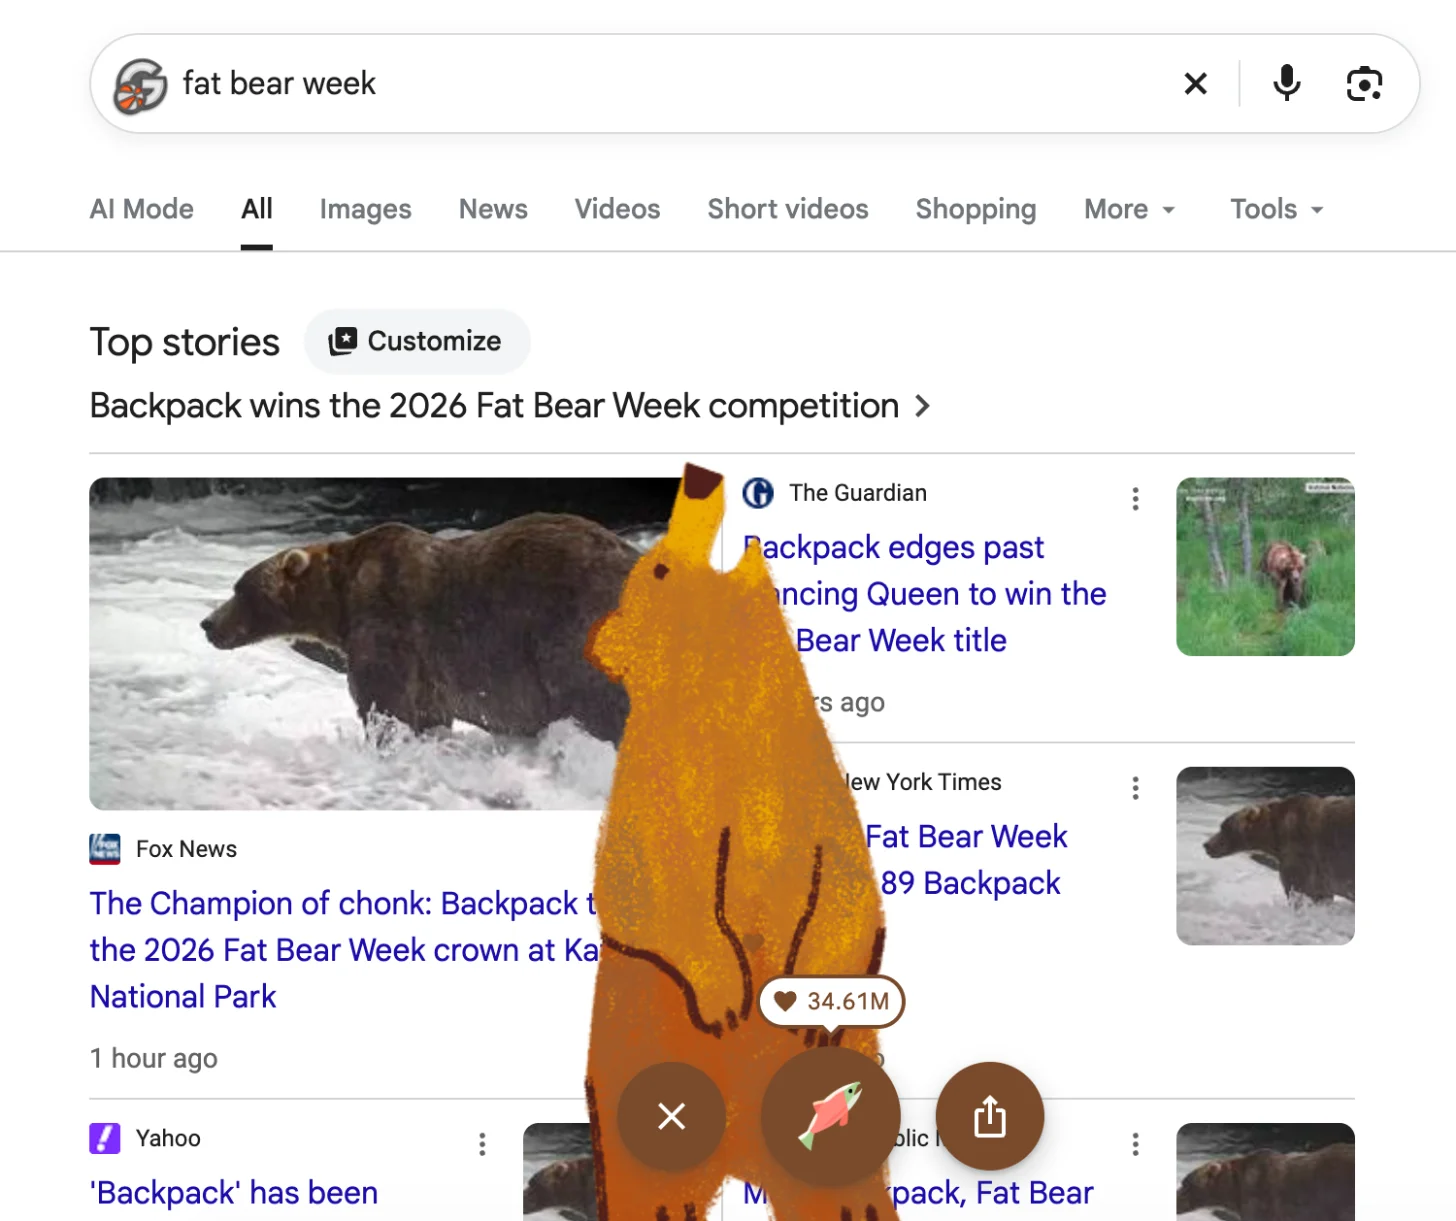Open options menu for New York Times story
Image resolution: width=1456 pixels, height=1221 pixels.
coord(1135,788)
